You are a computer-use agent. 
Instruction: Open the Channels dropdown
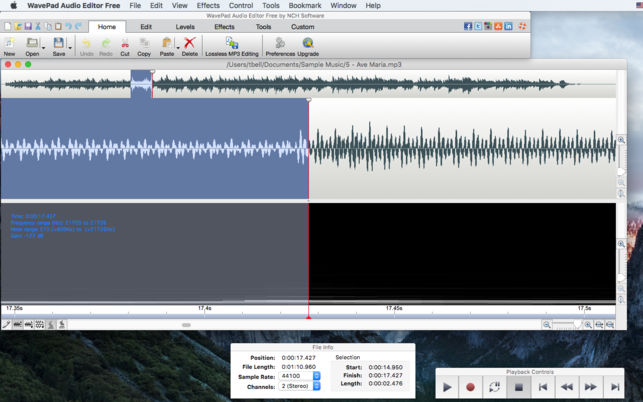pos(317,385)
